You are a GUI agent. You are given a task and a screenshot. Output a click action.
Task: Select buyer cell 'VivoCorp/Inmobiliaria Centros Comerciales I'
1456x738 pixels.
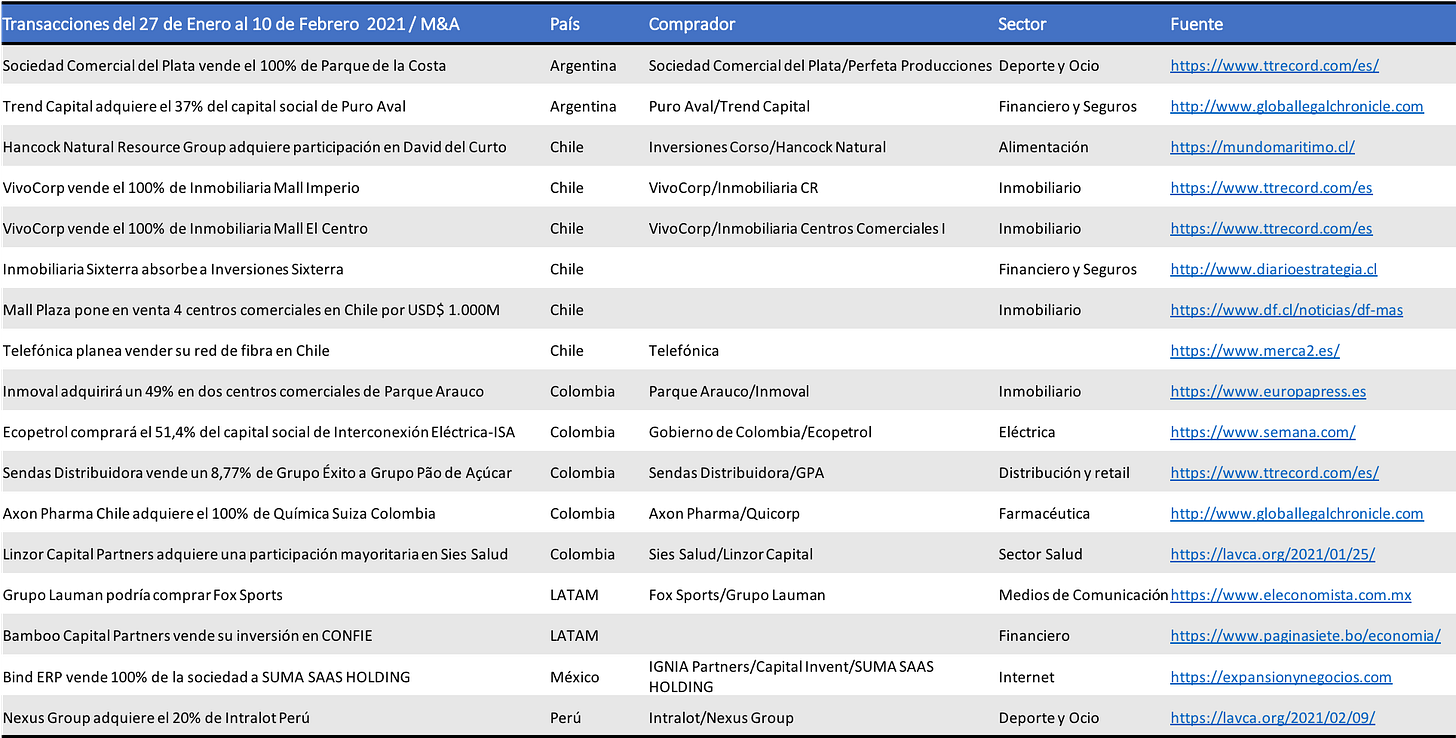pos(797,228)
